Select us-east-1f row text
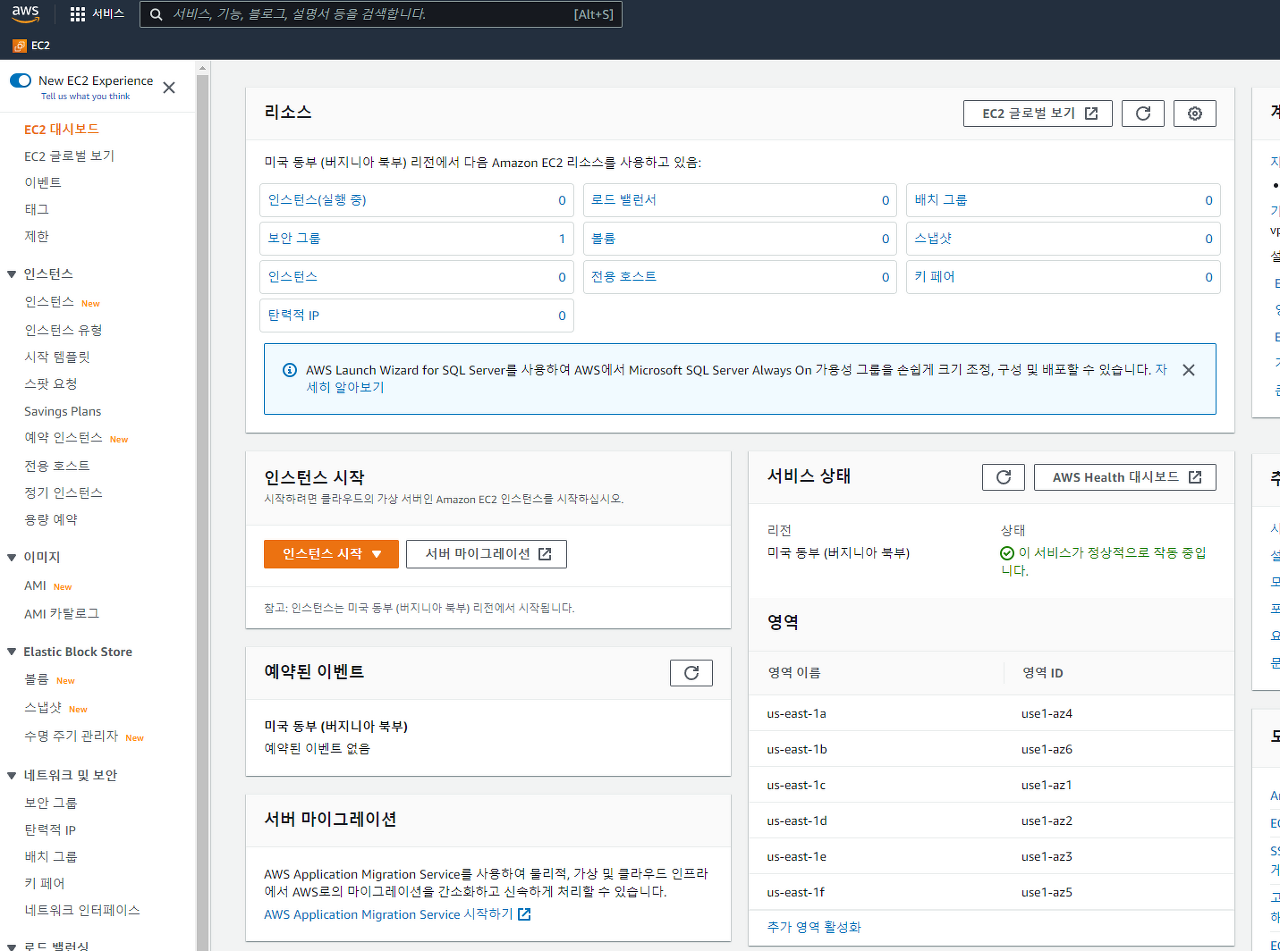1280x951 pixels. [796, 892]
